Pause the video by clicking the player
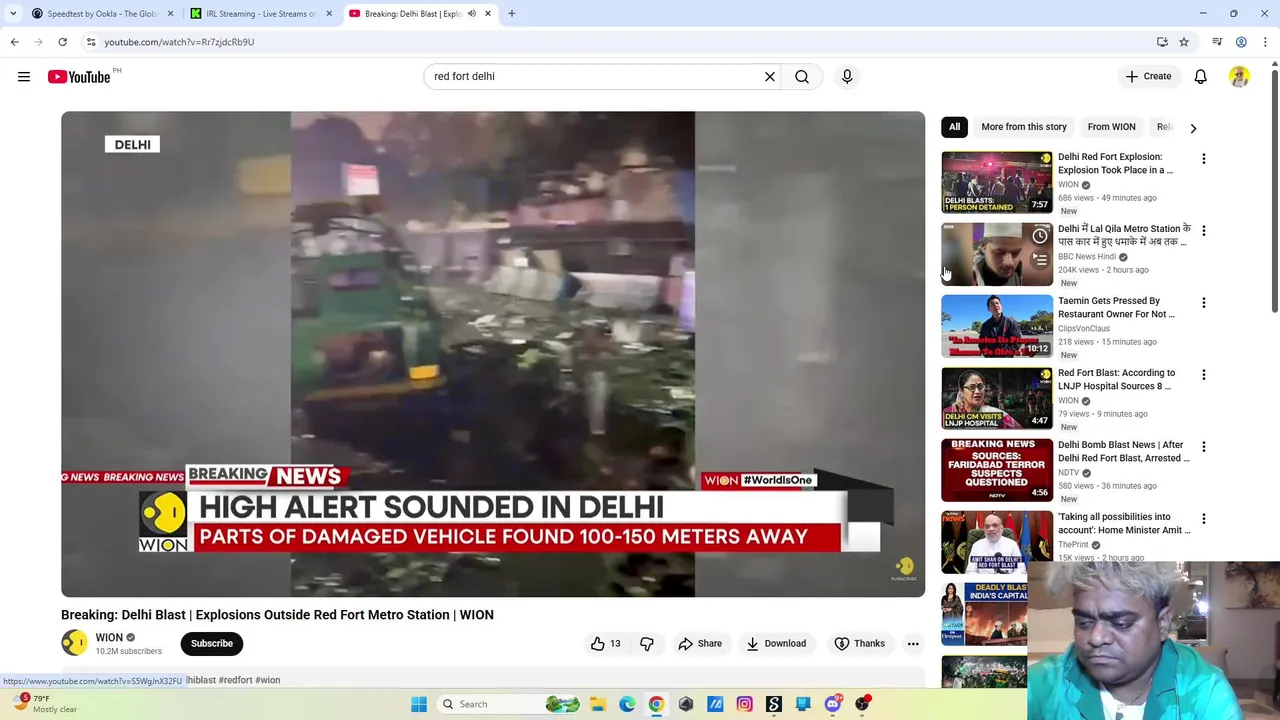 (x=493, y=354)
